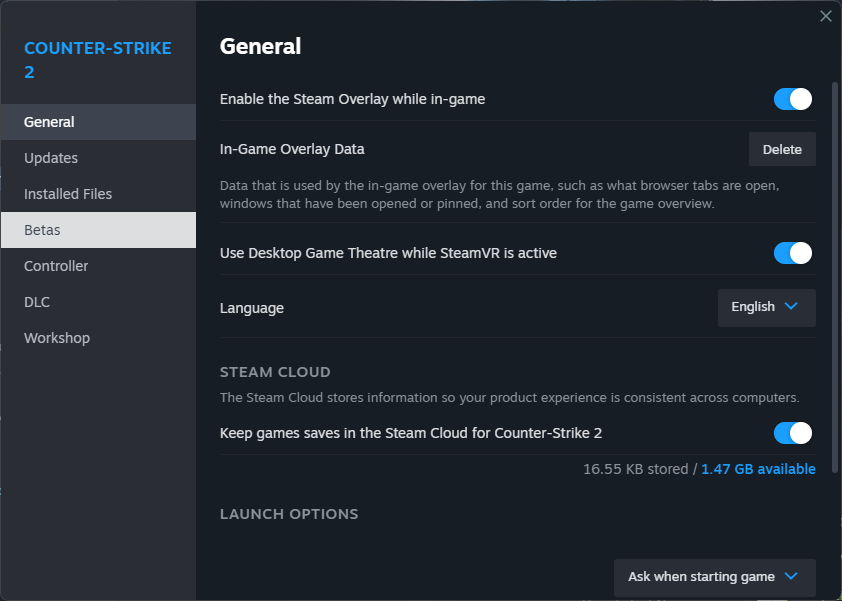Delete the In-Game Overlay Data
The height and width of the screenshot is (601, 842).
(782, 149)
